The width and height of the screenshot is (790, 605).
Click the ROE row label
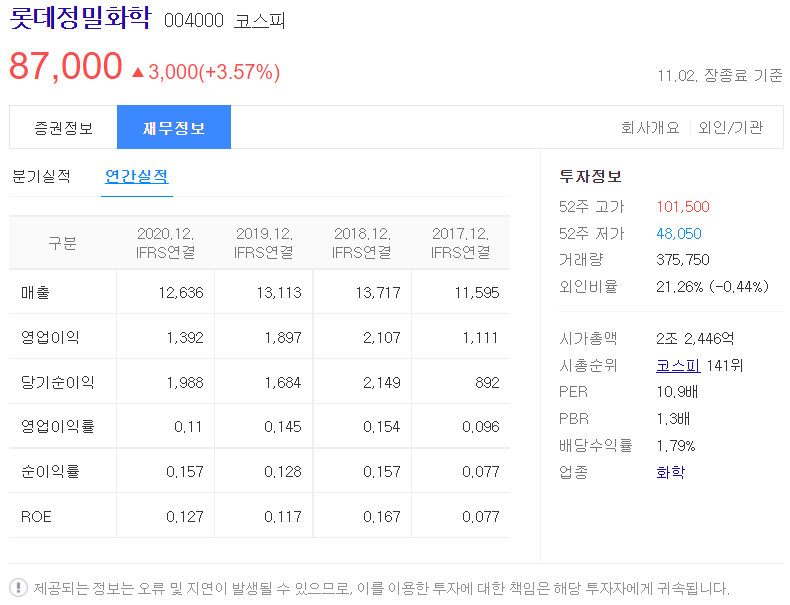coord(36,516)
